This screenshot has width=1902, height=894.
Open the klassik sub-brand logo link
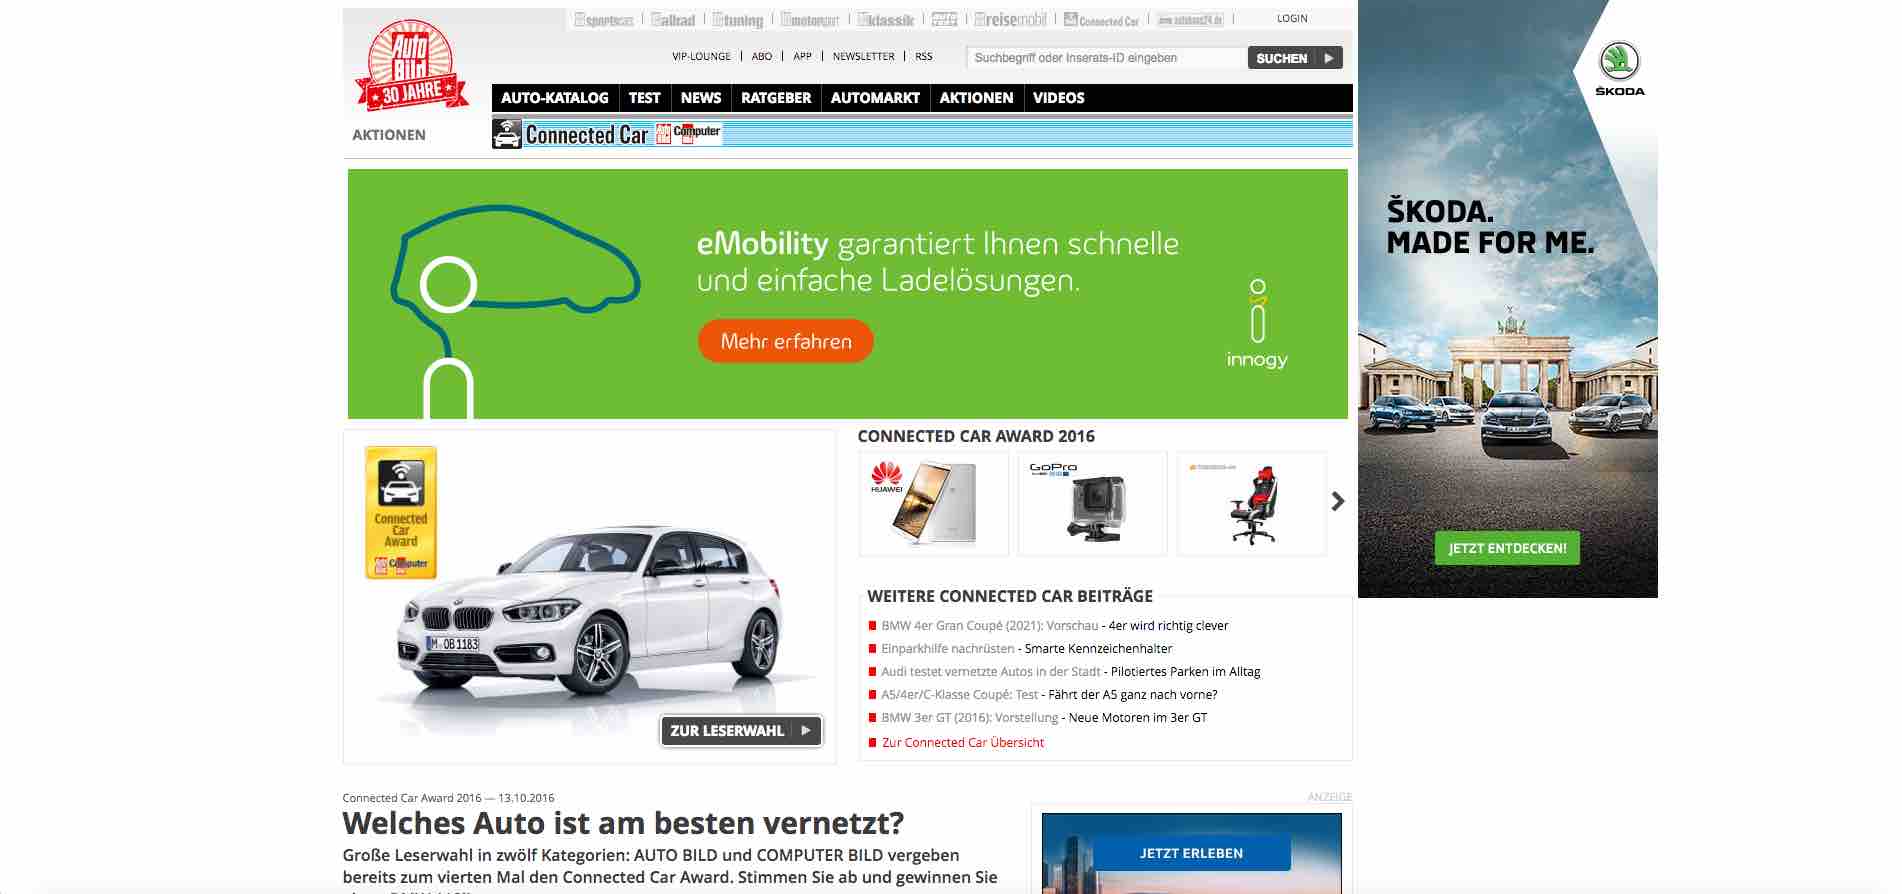pyautogui.click(x=886, y=20)
